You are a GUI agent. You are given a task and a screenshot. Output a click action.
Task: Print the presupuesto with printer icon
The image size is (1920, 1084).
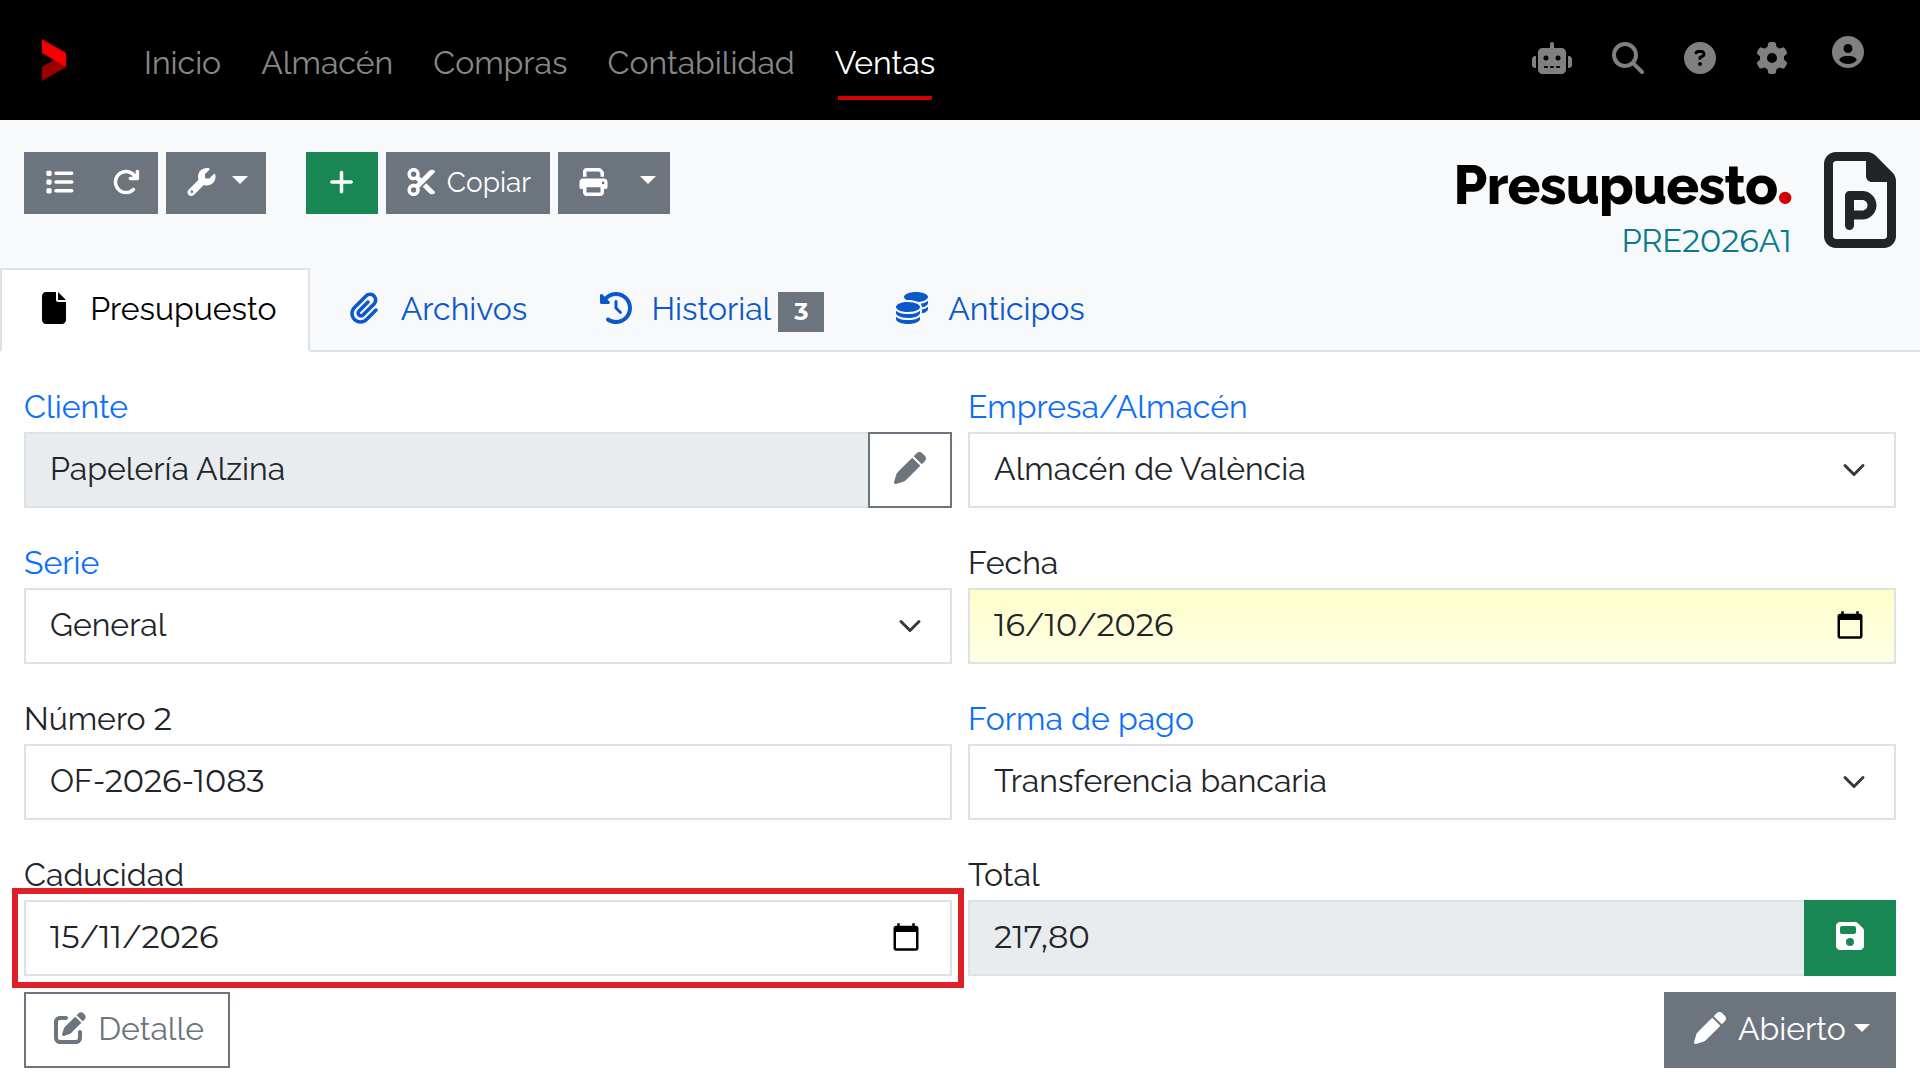(593, 183)
